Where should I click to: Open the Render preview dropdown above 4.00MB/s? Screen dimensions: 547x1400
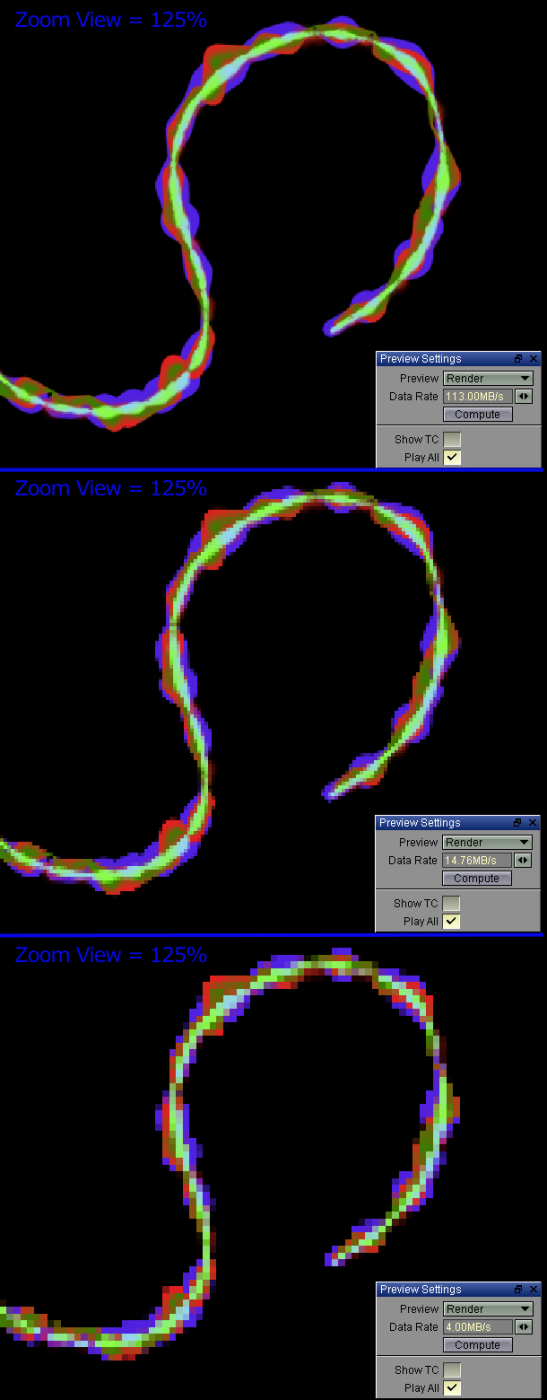click(x=488, y=1309)
